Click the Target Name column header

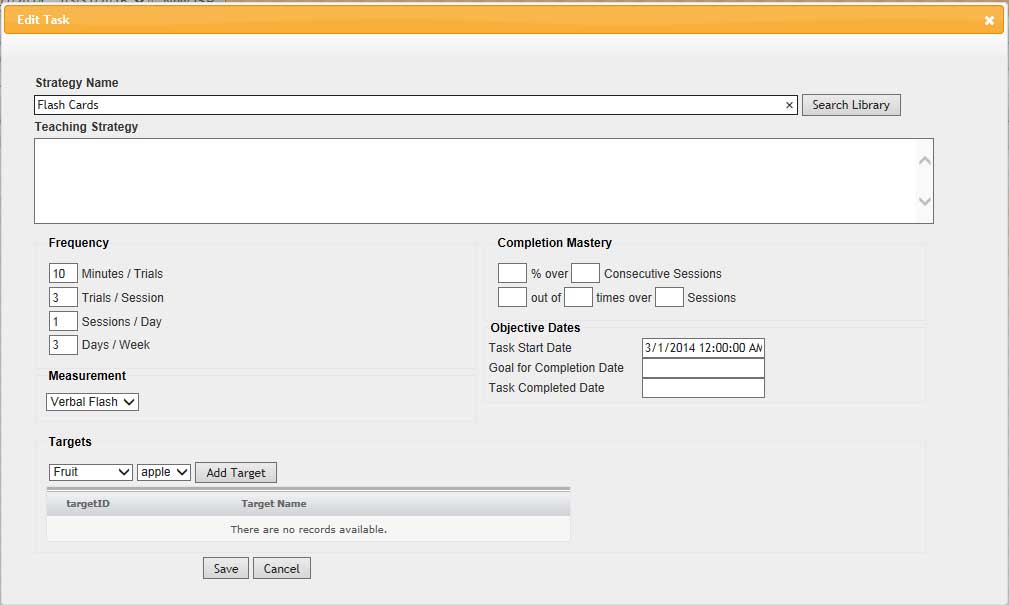tap(273, 504)
